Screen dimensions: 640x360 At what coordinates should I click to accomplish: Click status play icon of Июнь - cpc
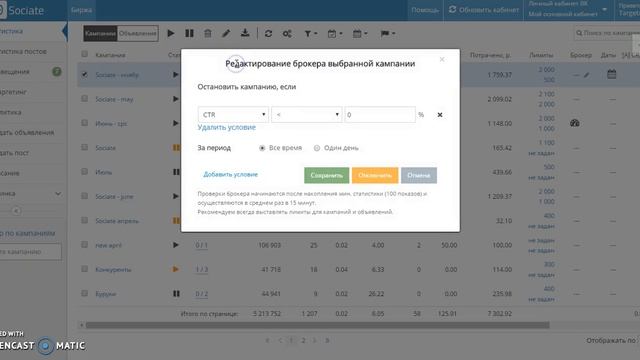click(x=176, y=123)
